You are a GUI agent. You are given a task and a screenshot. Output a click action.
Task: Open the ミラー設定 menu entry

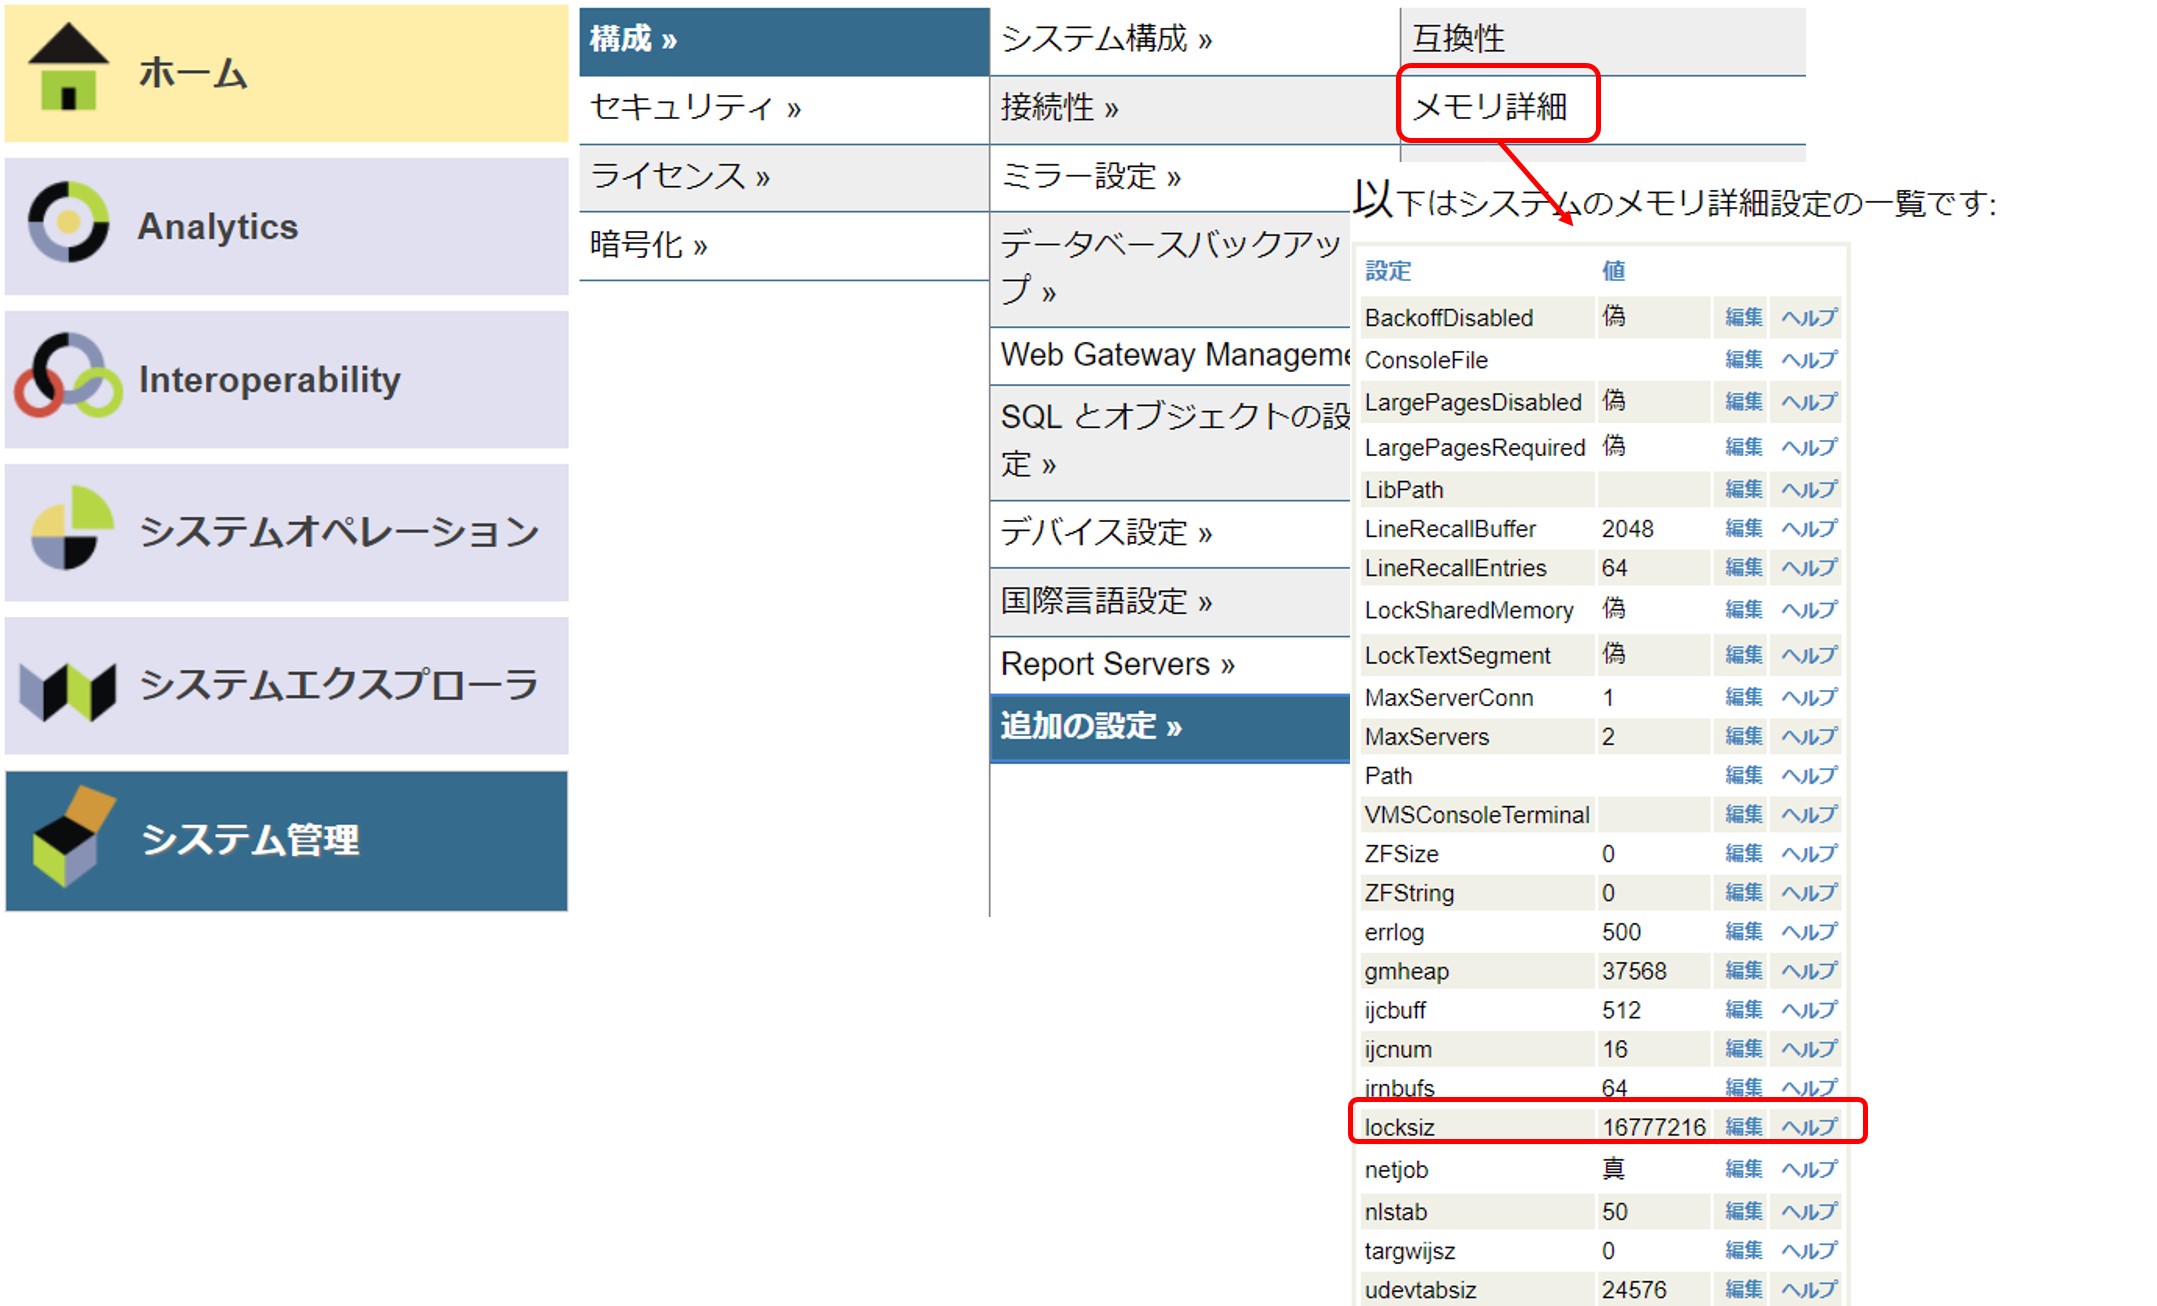(x=1090, y=177)
